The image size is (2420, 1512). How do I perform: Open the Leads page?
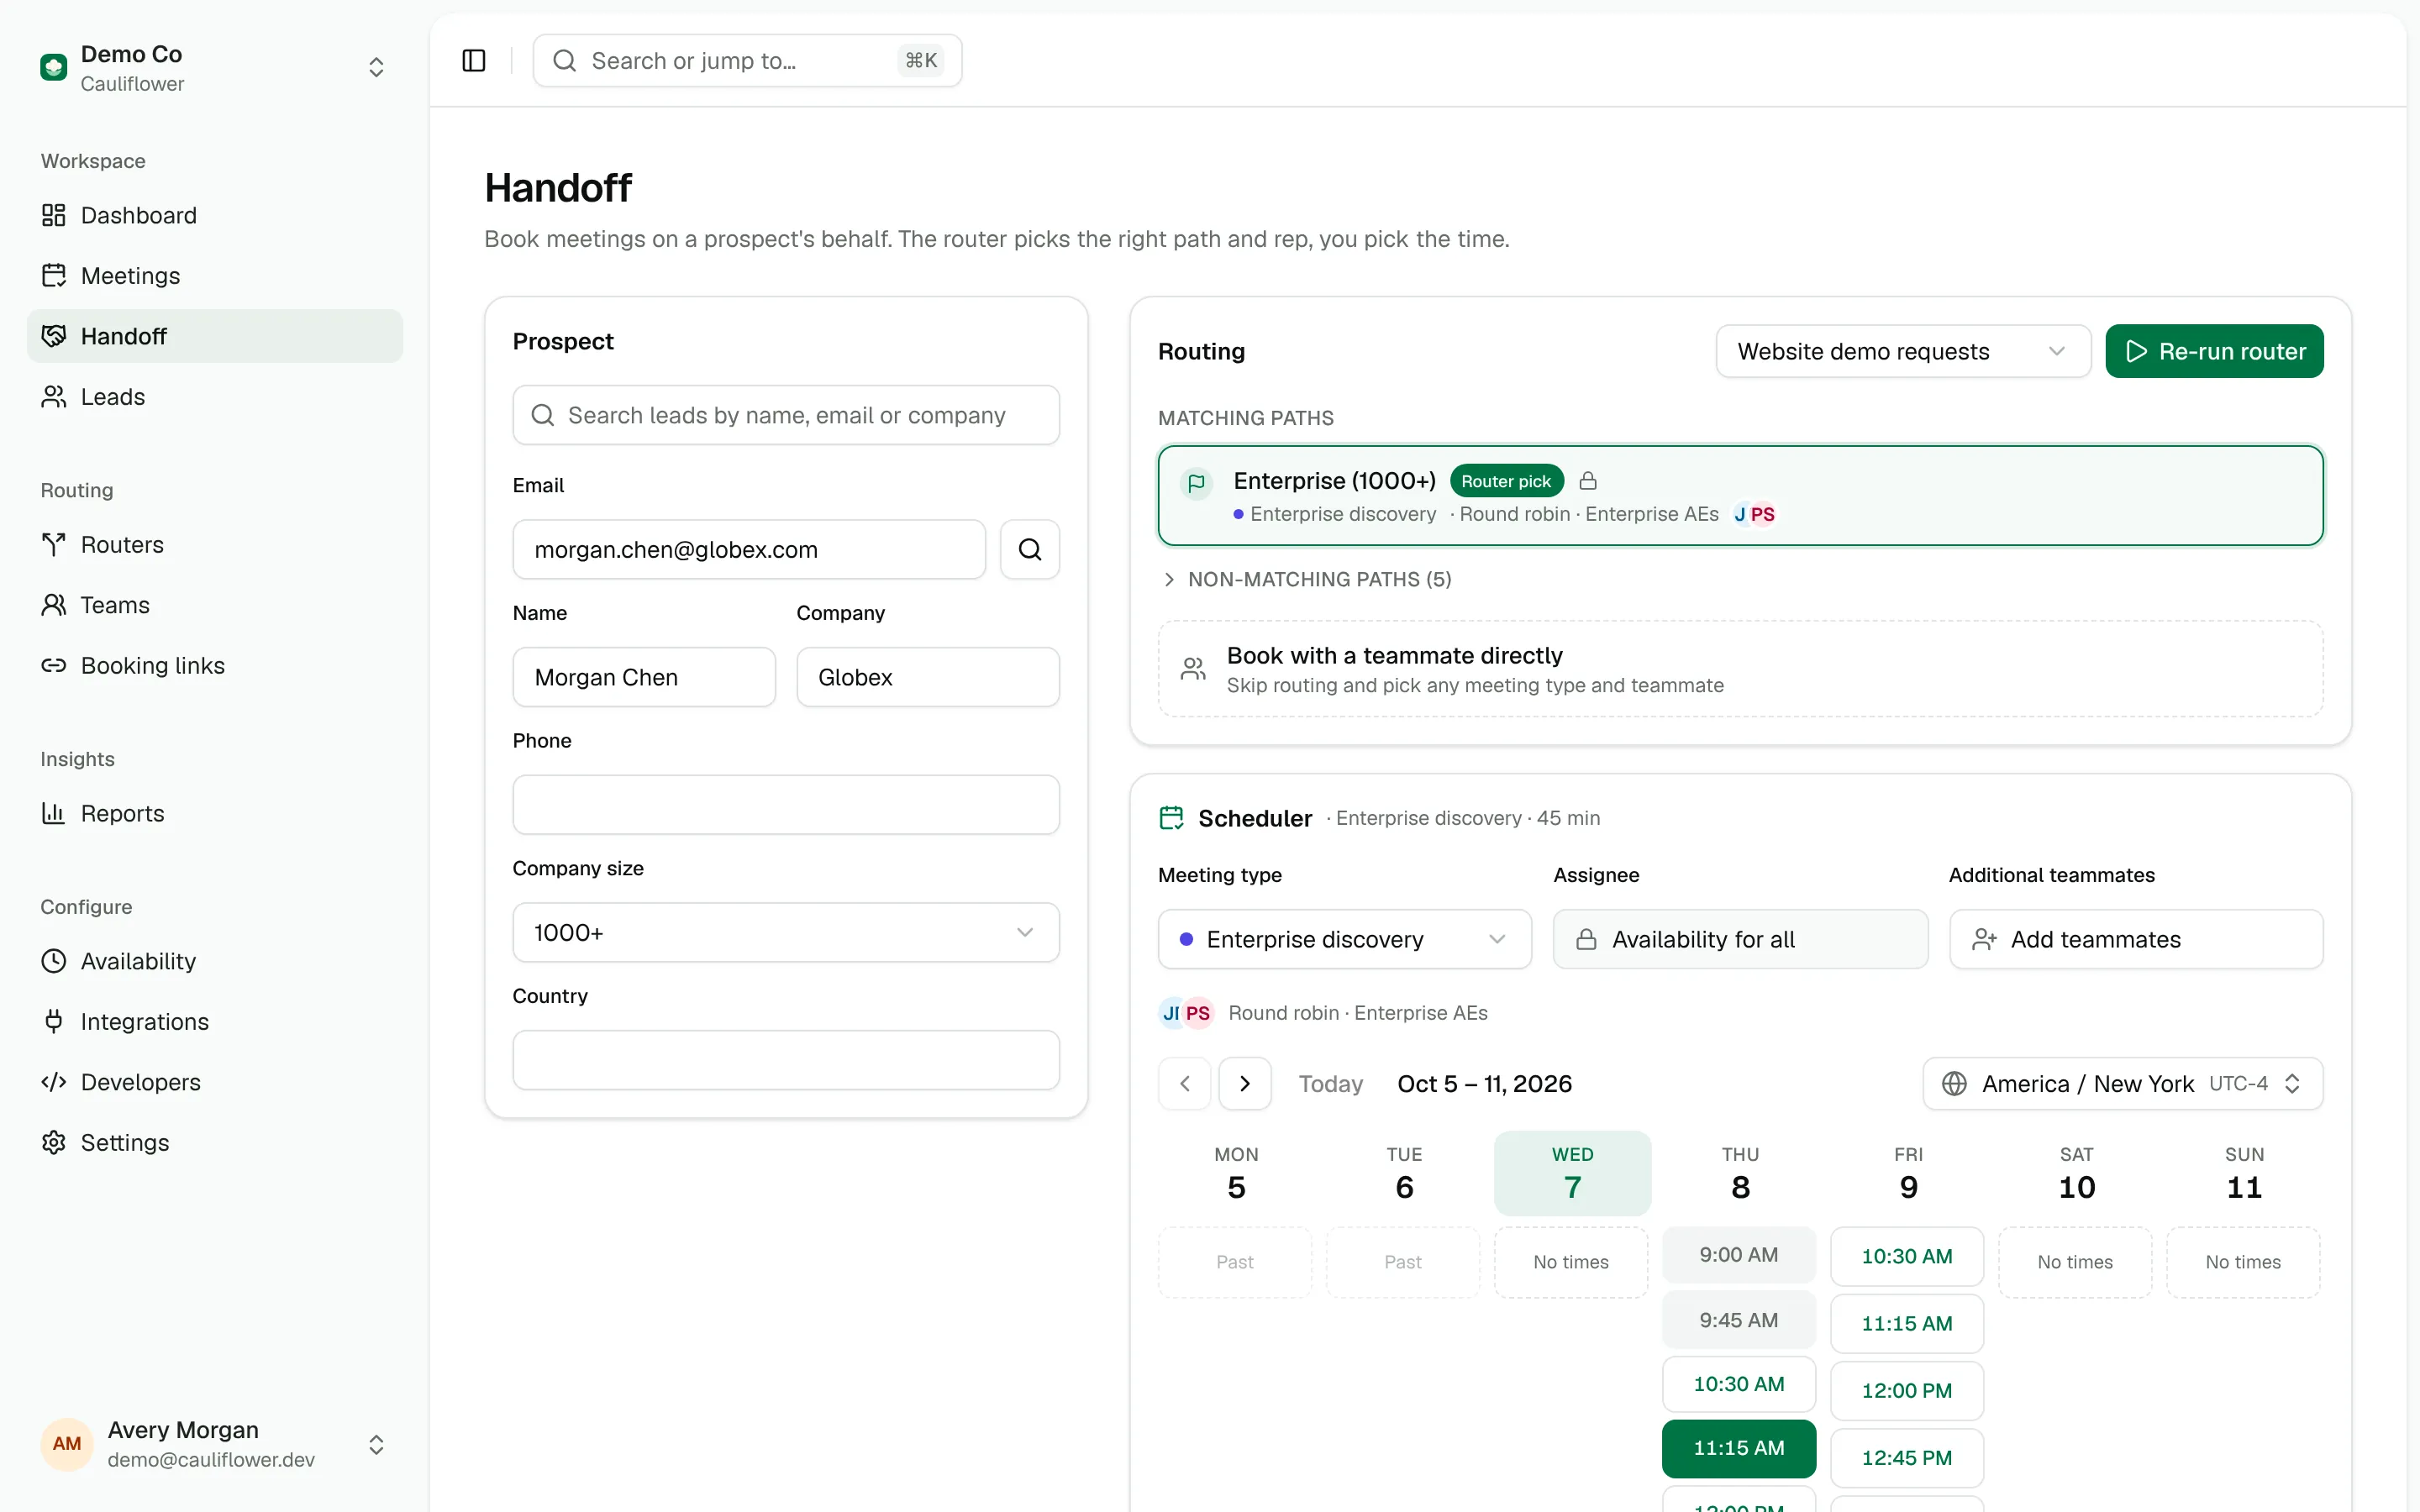(x=215, y=397)
